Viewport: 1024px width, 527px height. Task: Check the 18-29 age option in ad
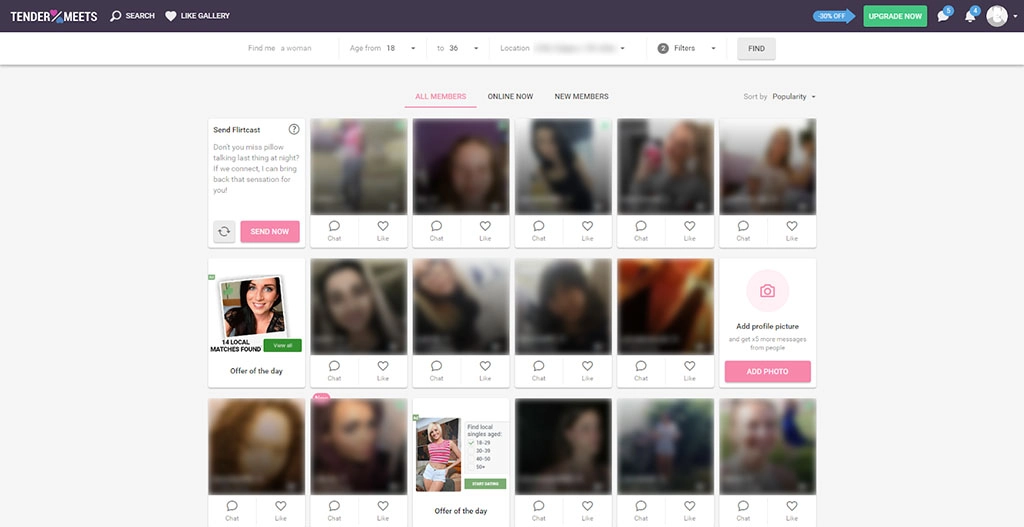pos(472,441)
